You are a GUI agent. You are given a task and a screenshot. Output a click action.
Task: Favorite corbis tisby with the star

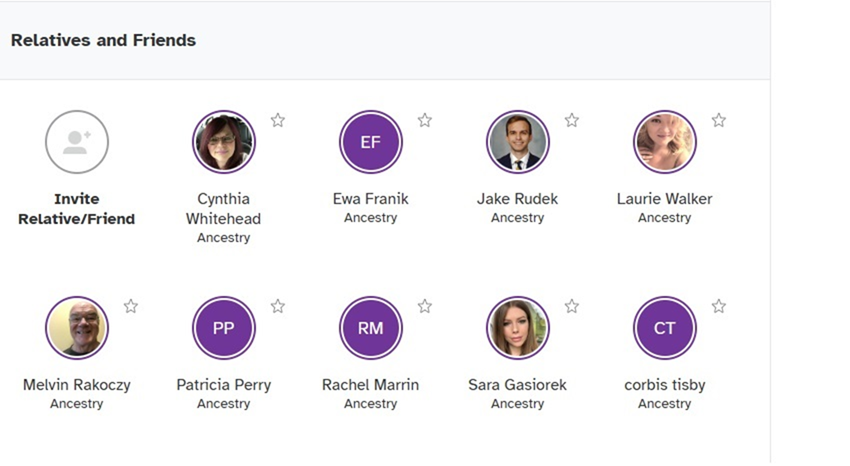718,306
